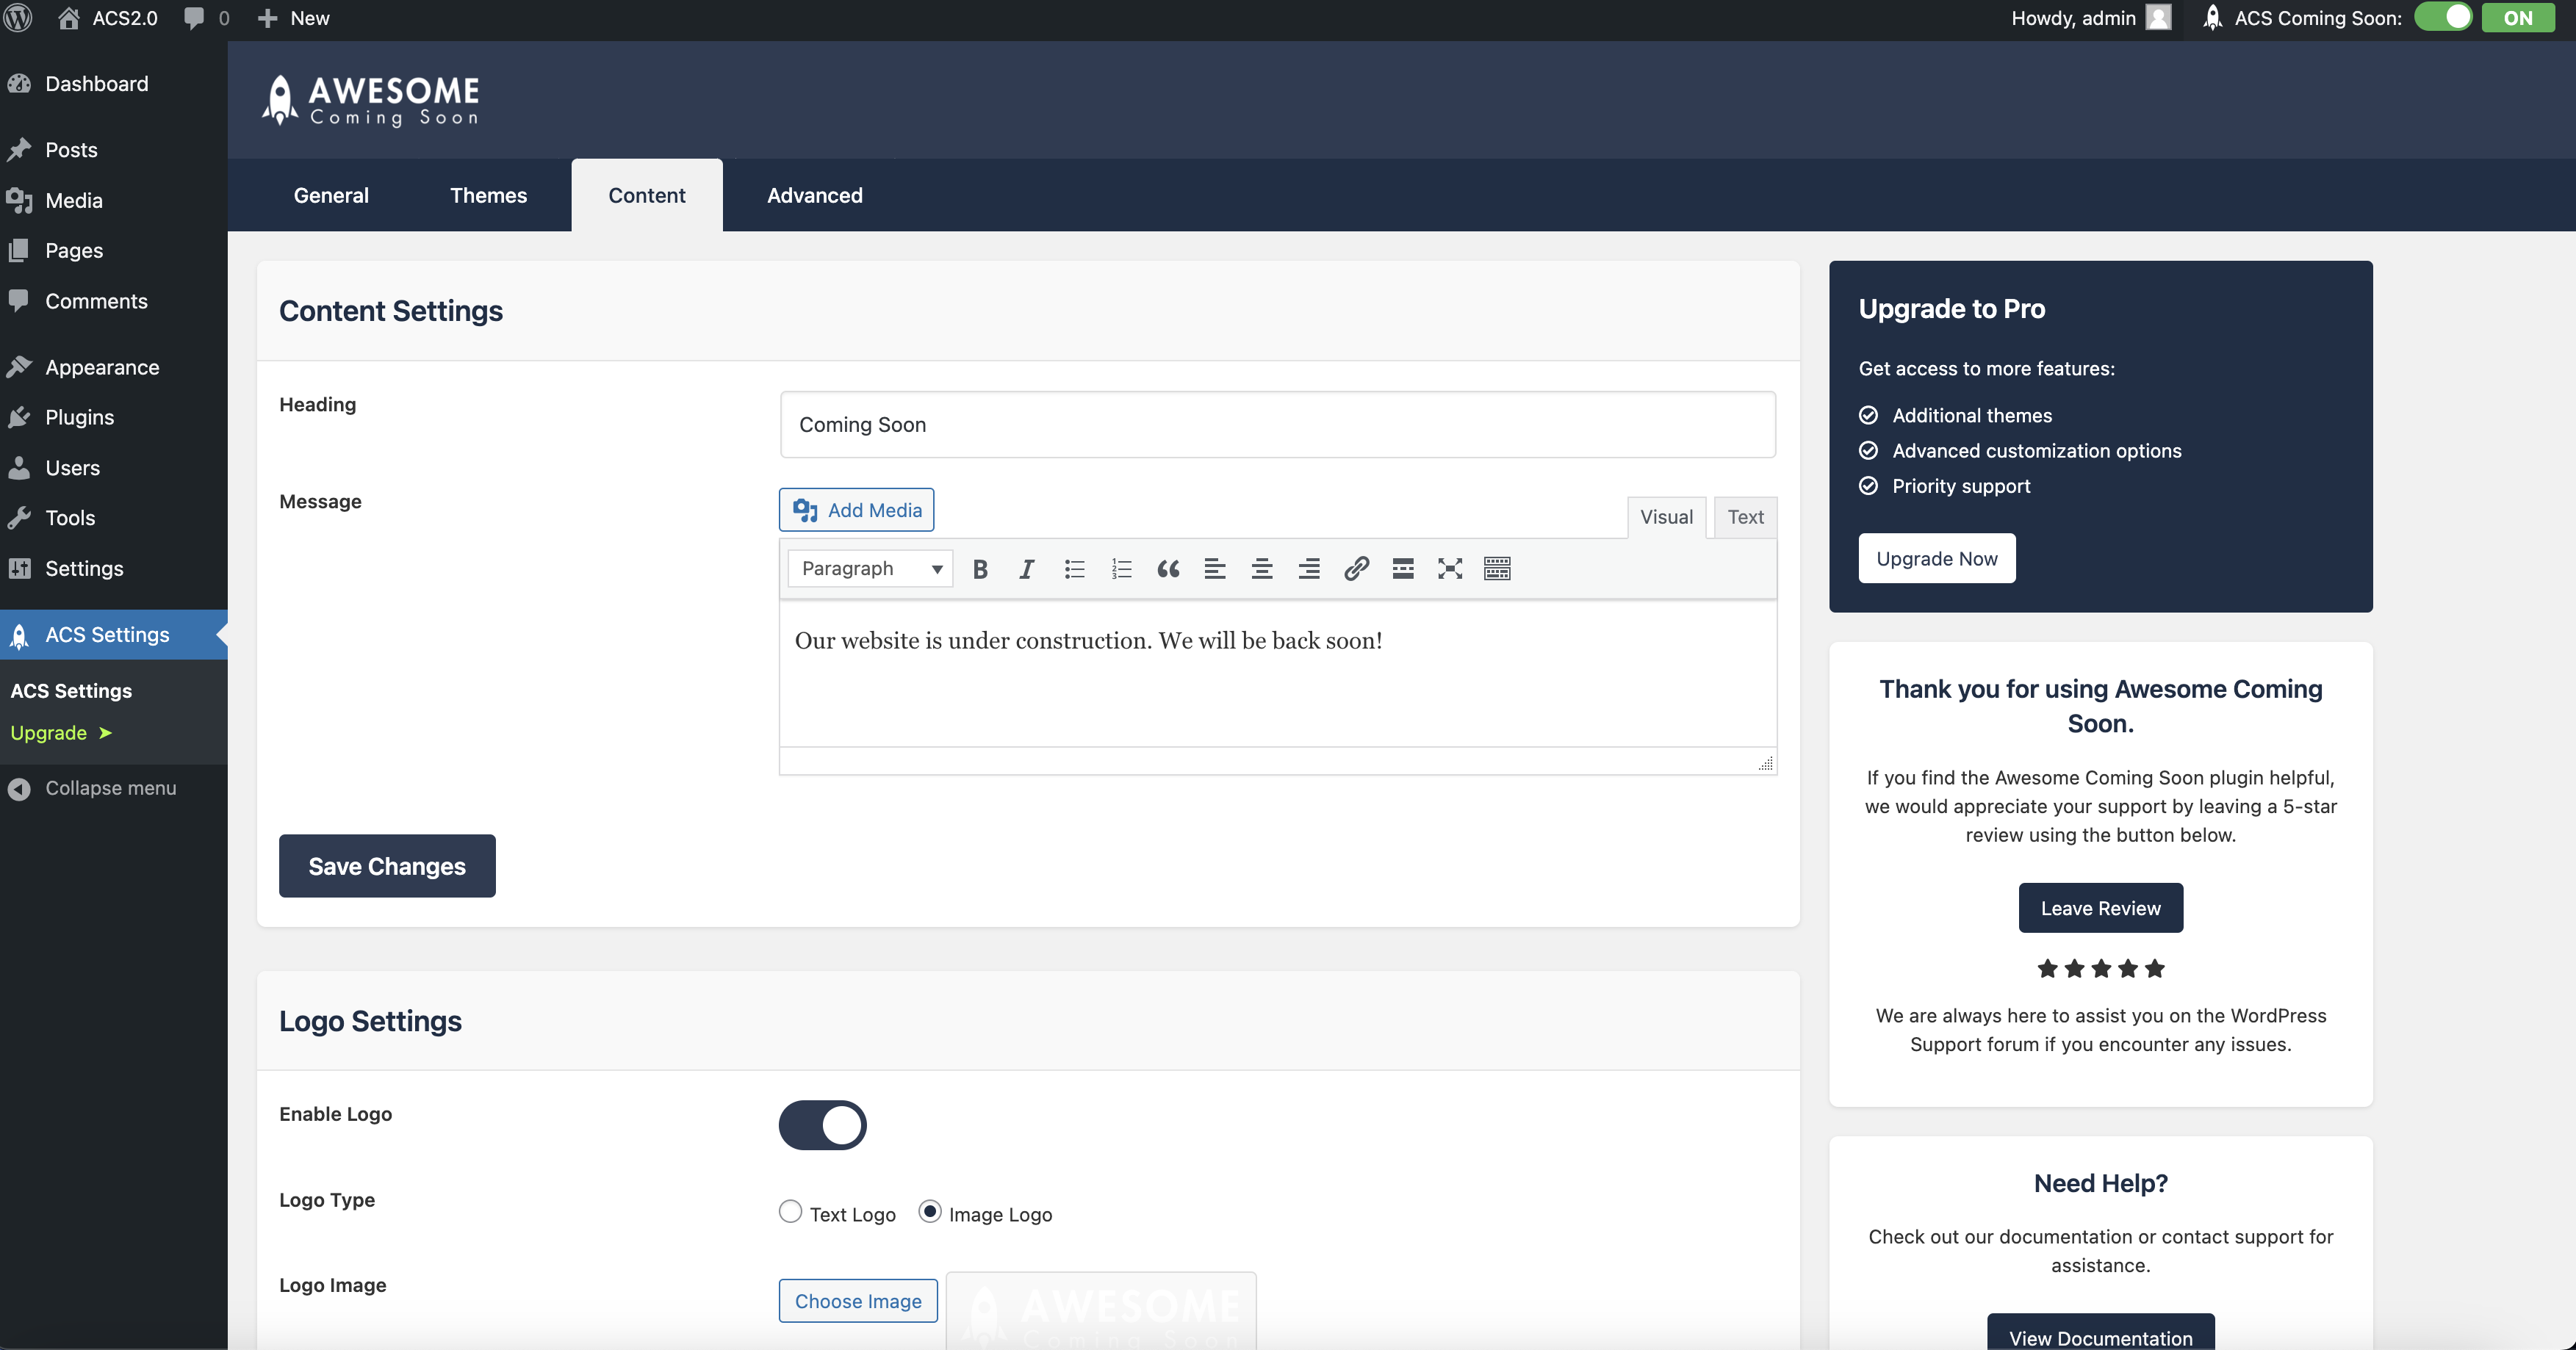Image resolution: width=2576 pixels, height=1350 pixels.
Task: Switch to the General tab
Action: (331, 195)
